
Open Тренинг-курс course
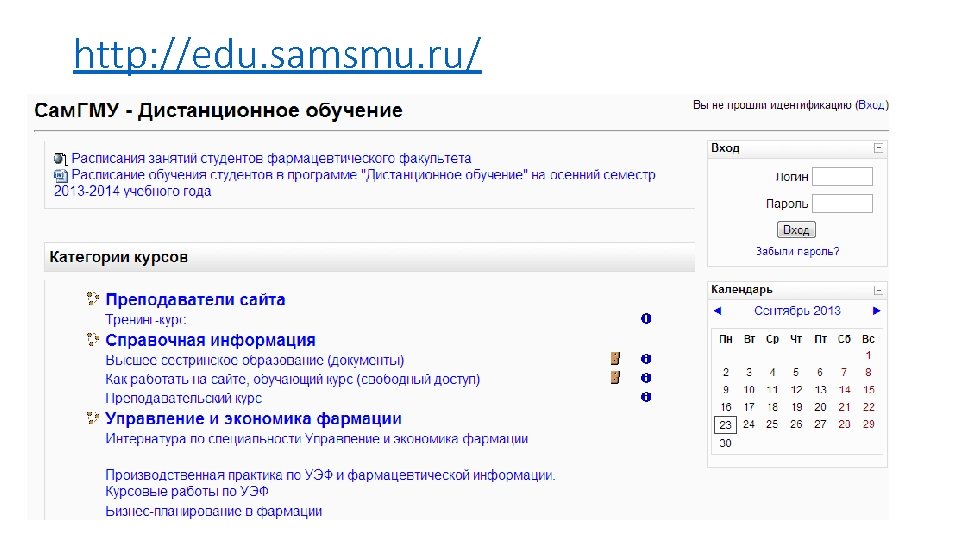[x=146, y=319]
